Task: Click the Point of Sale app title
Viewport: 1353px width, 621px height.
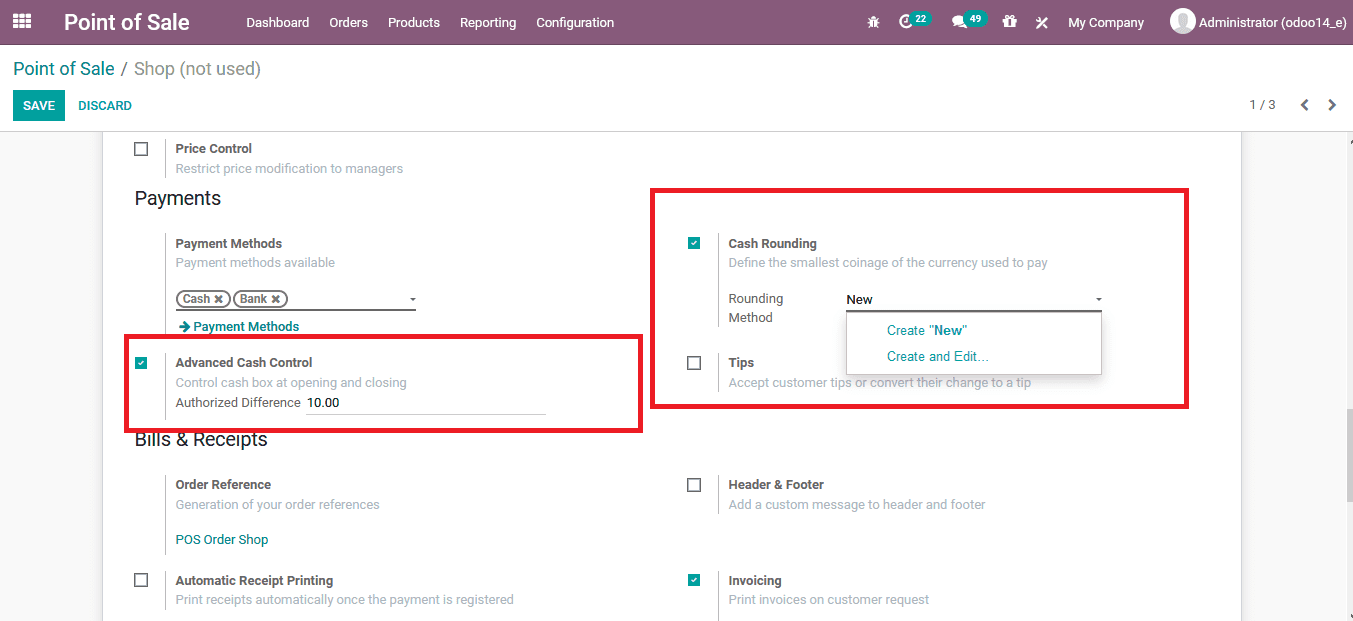Action: 127,22
